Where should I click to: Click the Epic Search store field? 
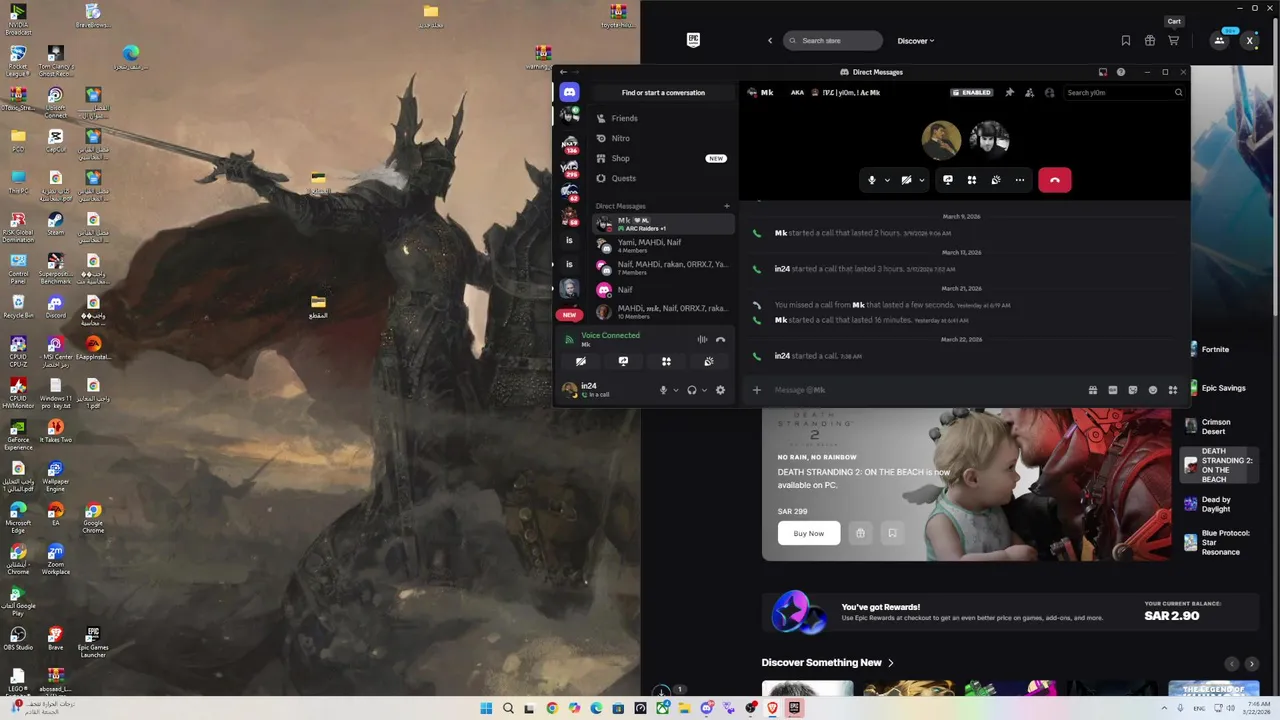(x=833, y=41)
